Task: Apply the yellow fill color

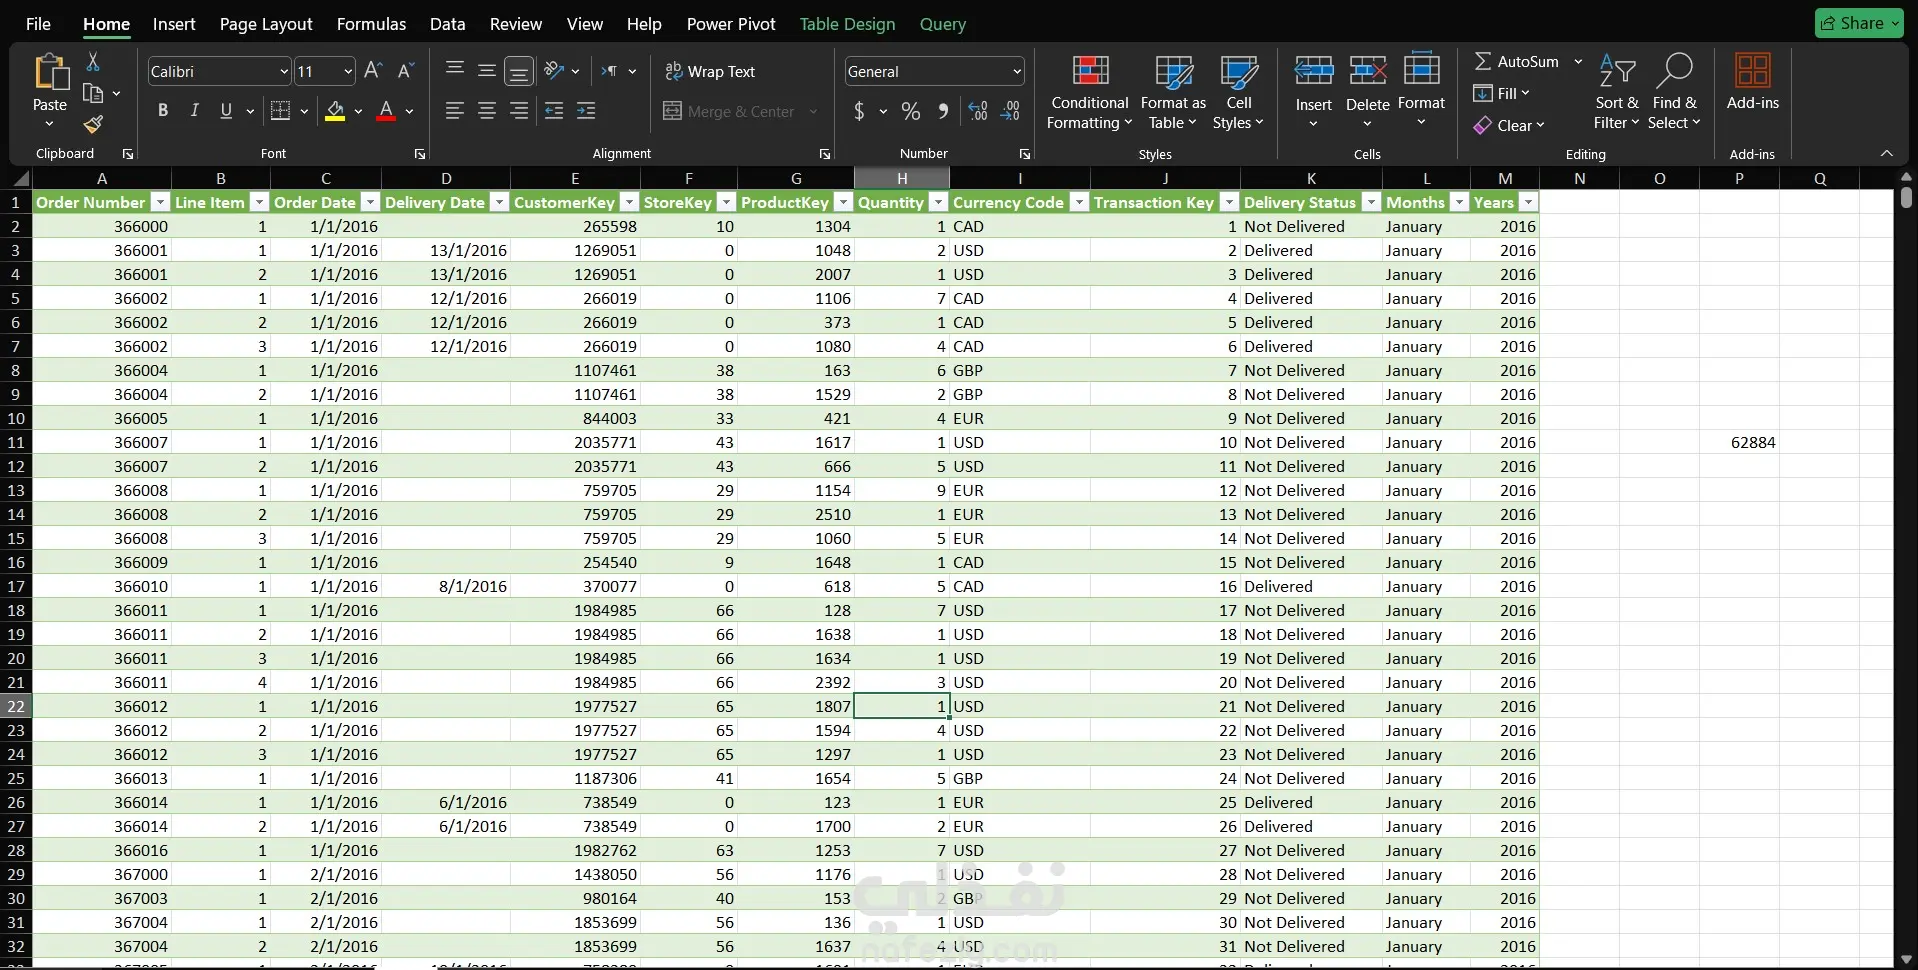Action: click(x=335, y=111)
